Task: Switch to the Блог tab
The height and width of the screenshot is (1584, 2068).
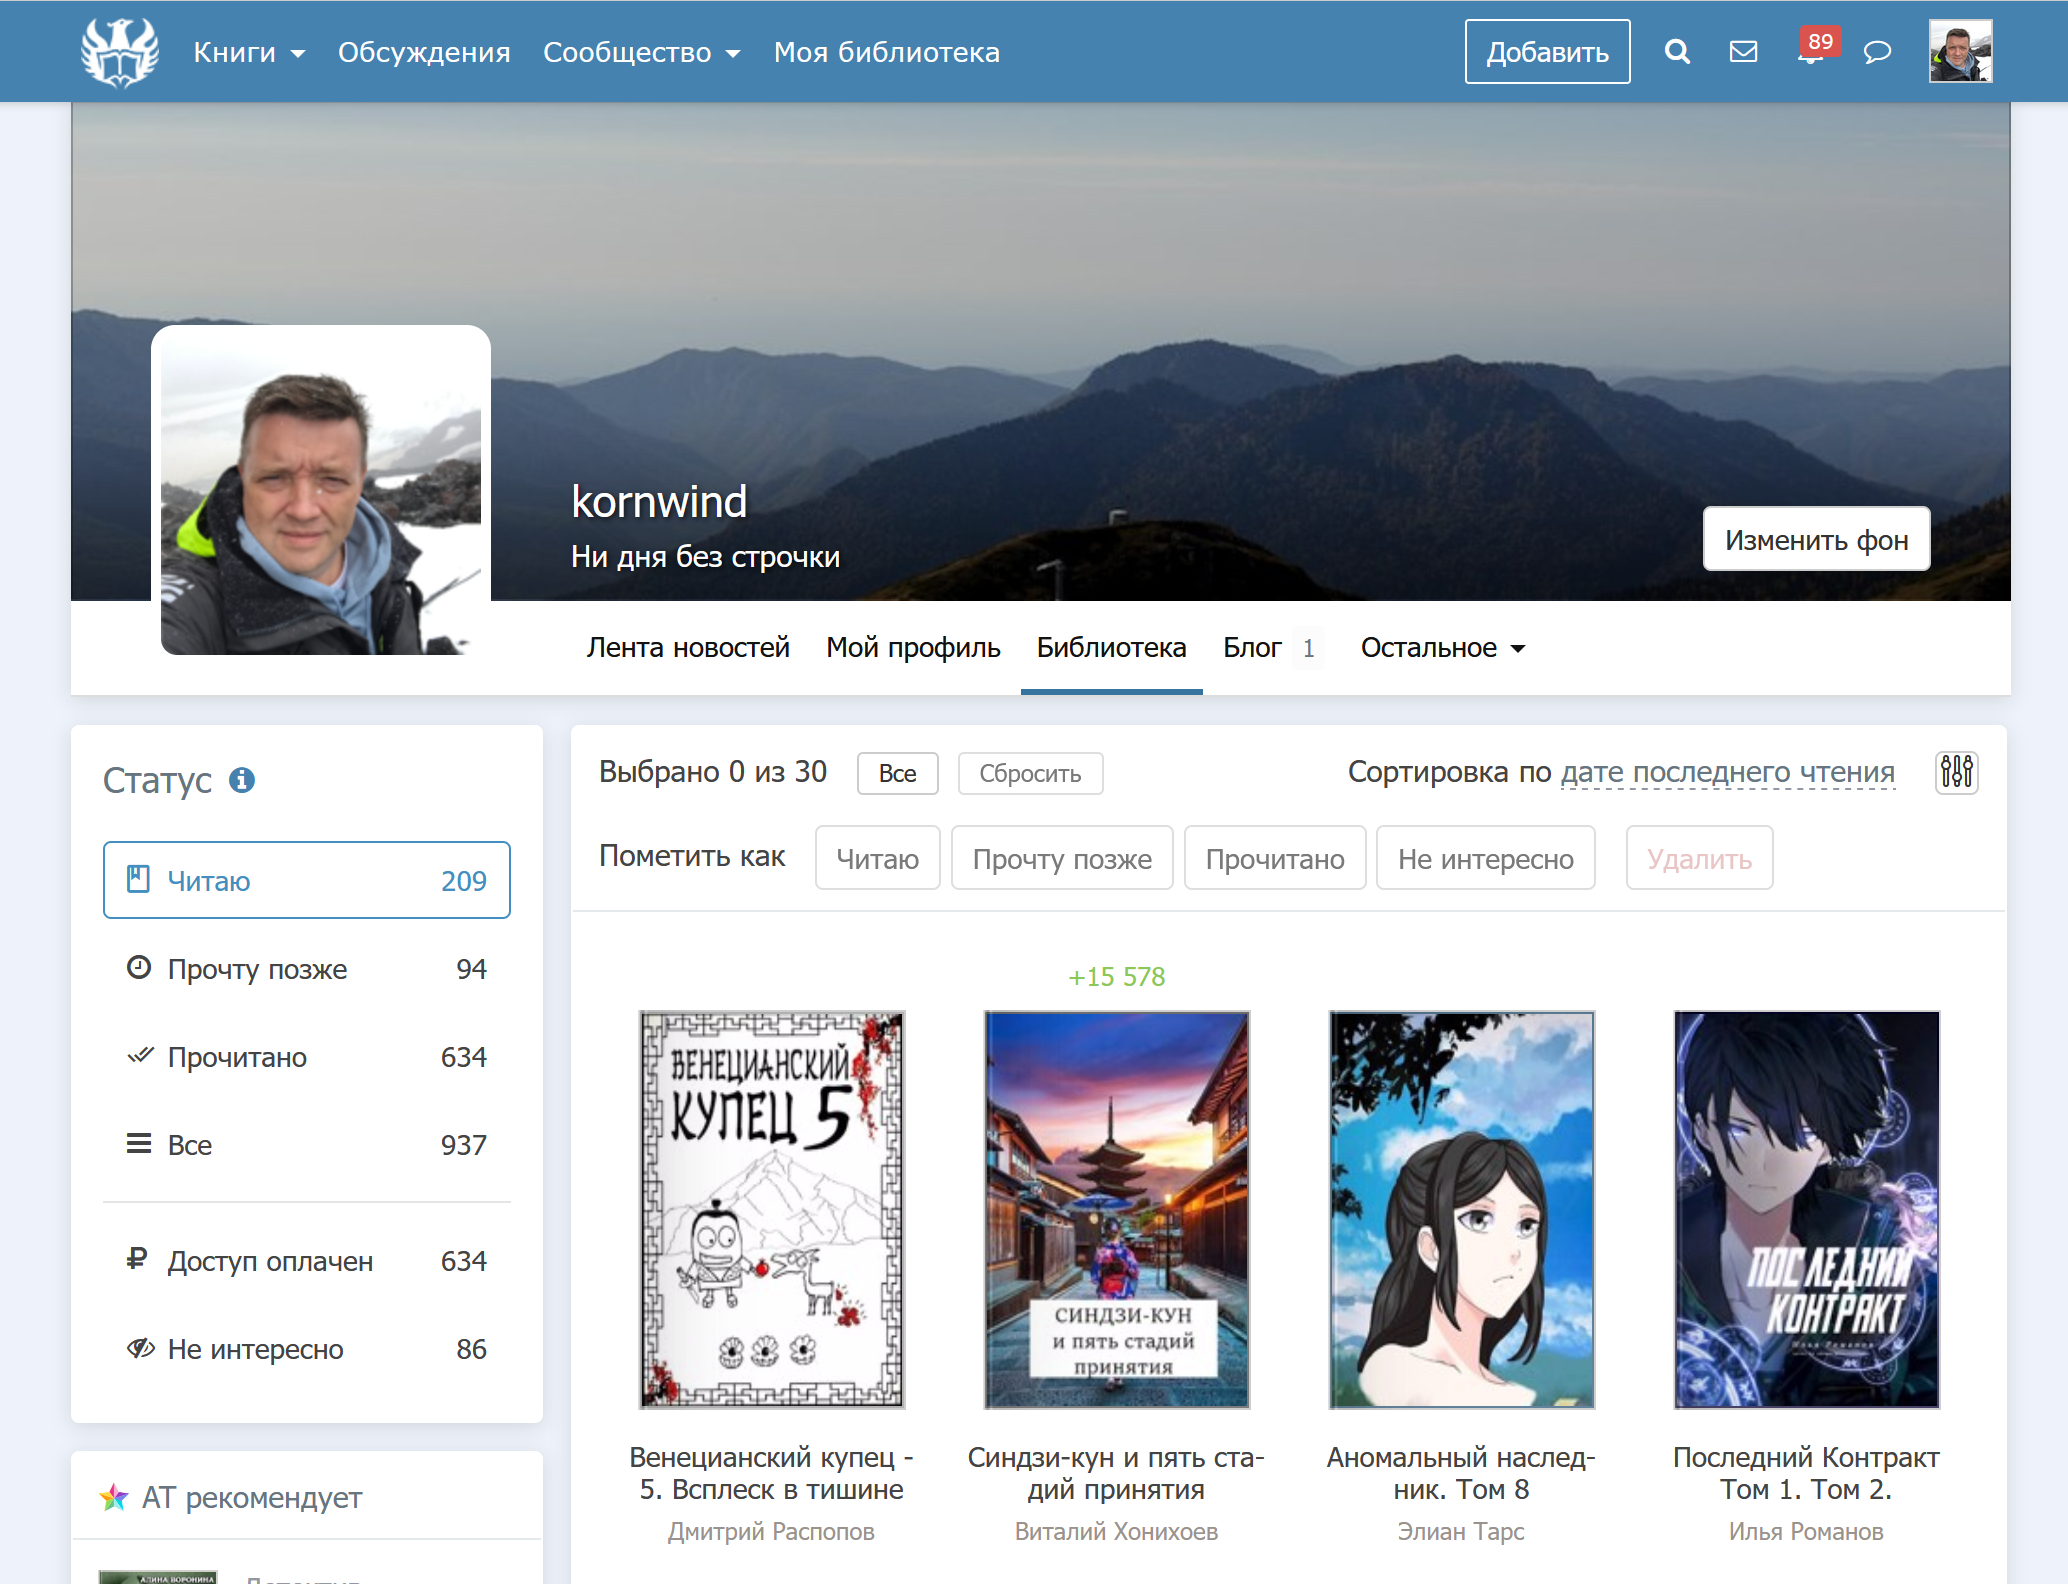Action: (x=1252, y=648)
